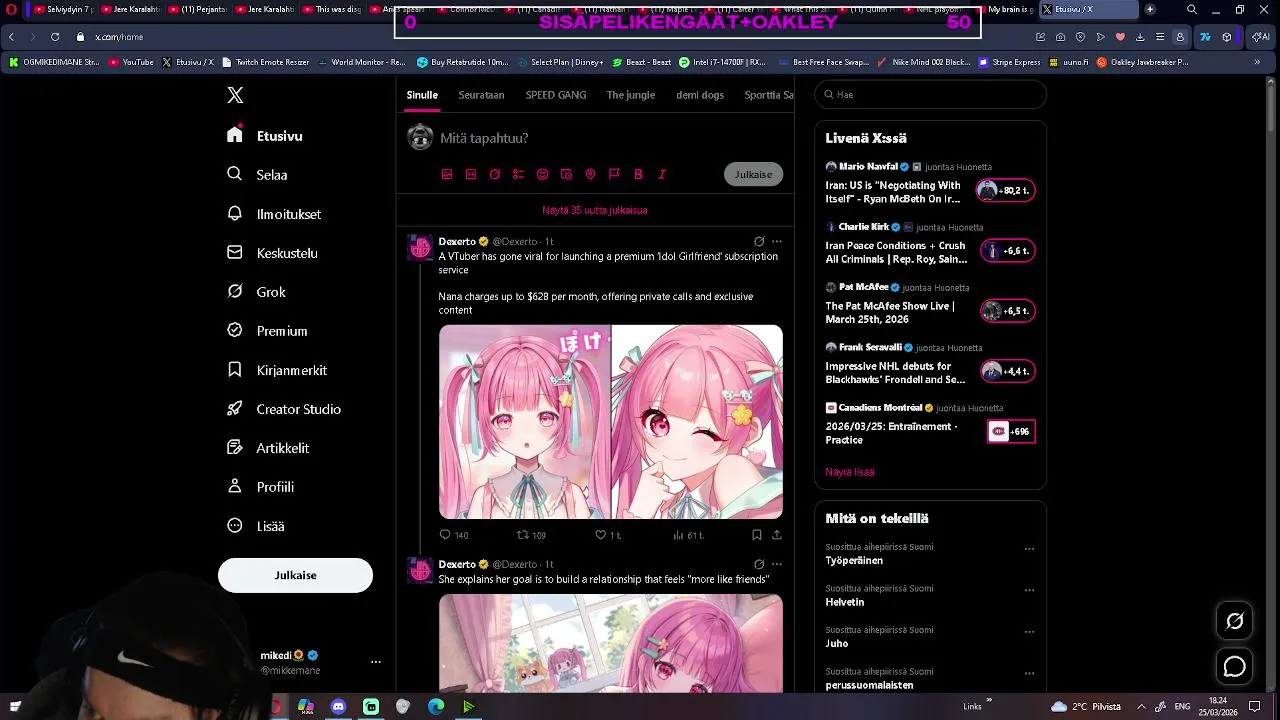Reload the browser page
Viewport: 1280px width, 720px height.
[x=54, y=37]
